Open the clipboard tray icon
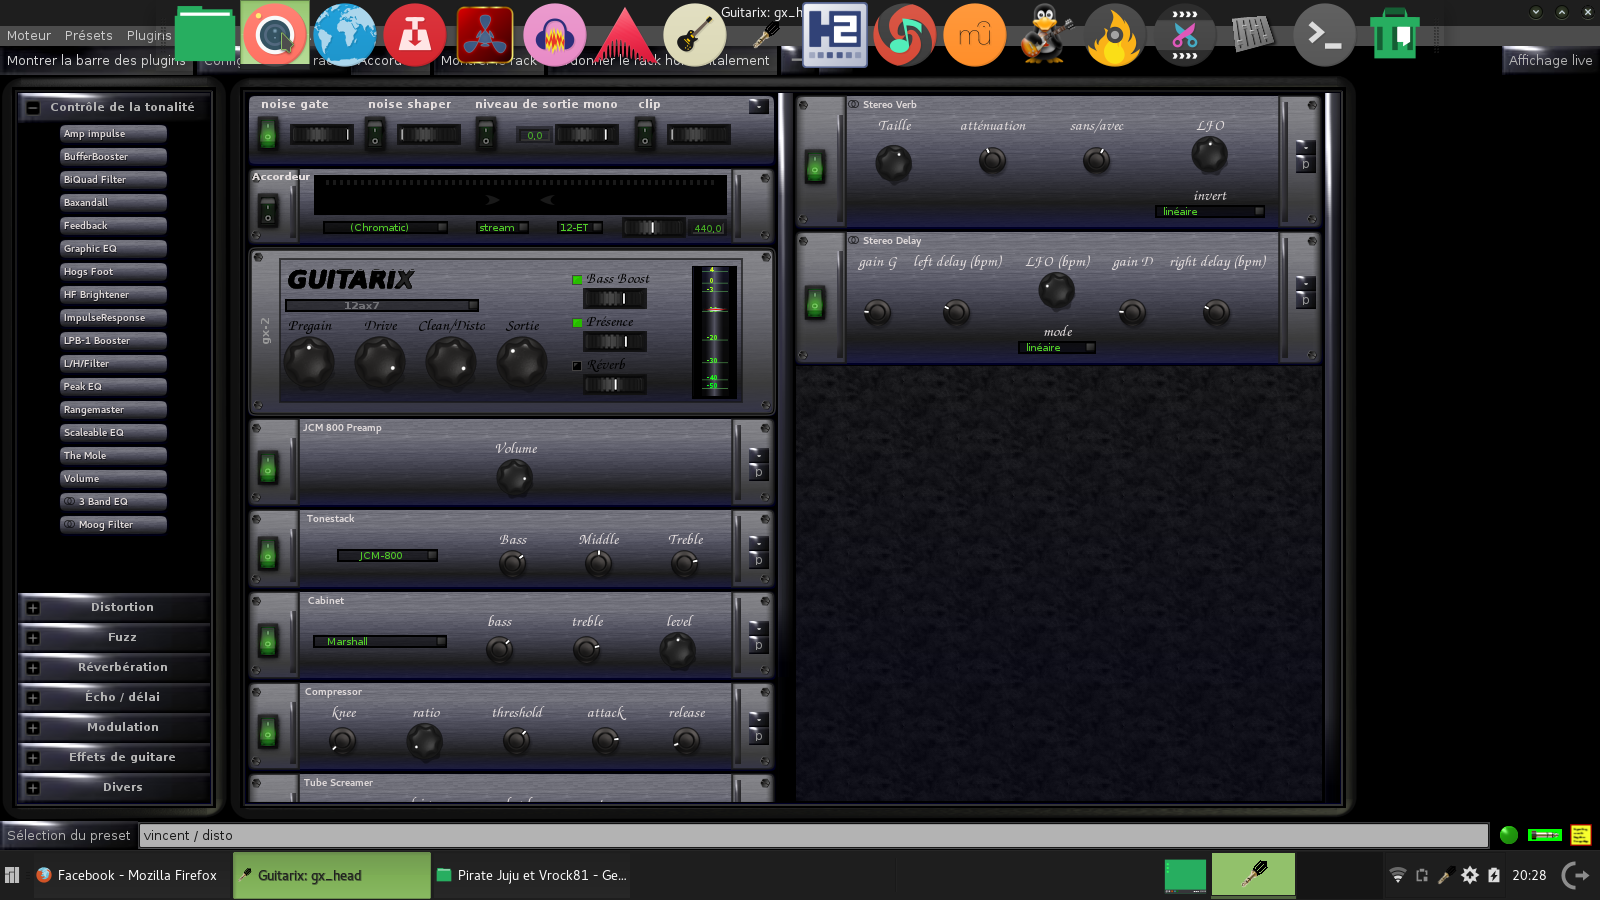The width and height of the screenshot is (1600, 900). click(x=1422, y=876)
